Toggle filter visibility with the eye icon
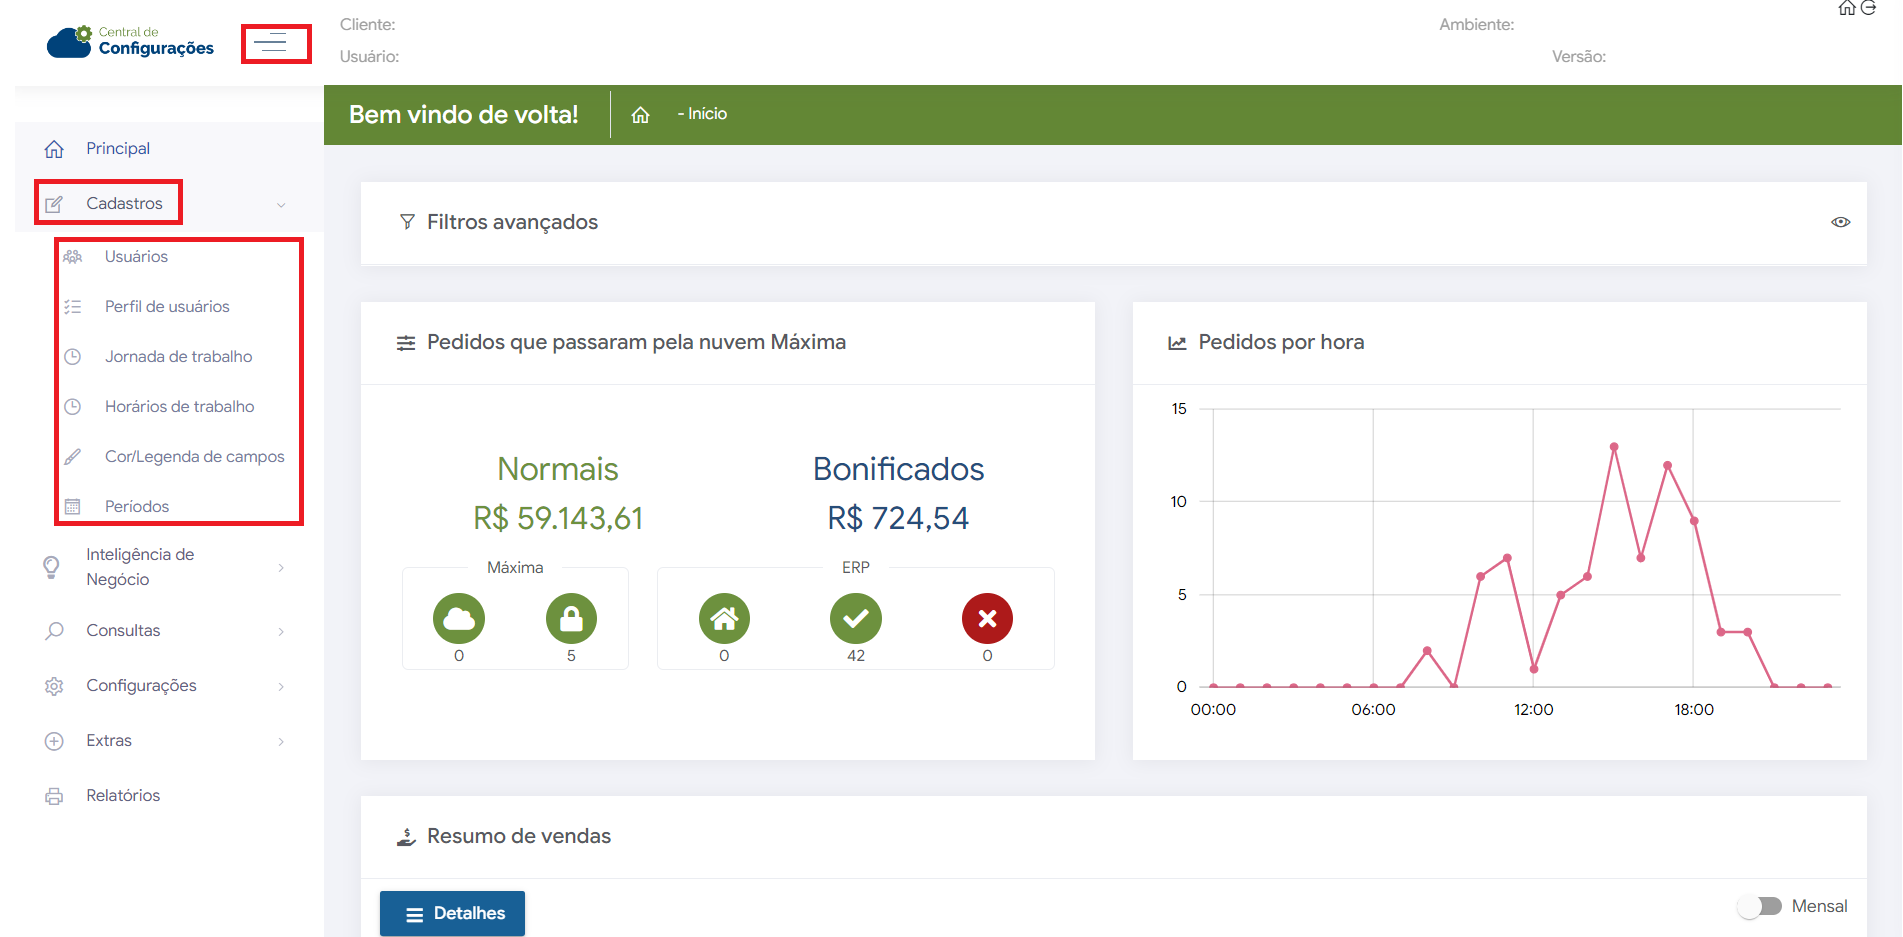 tap(1840, 222)
